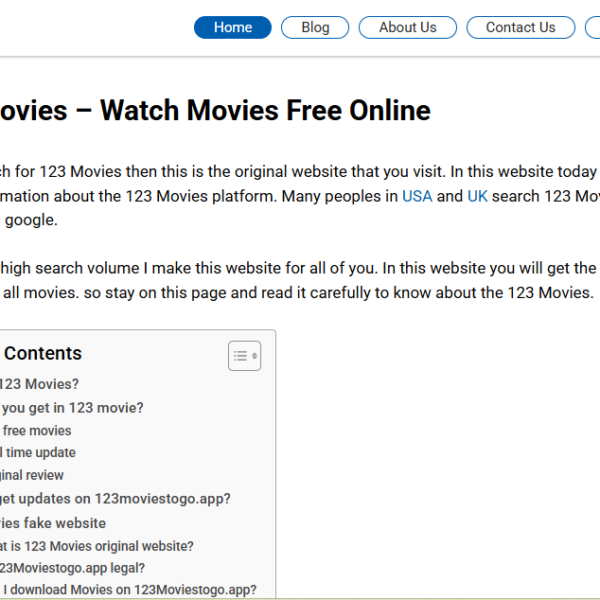Jump to '123 Movies?' contents entry
The height and width of the screenshot is (600, 600).
tap(39, 384)
